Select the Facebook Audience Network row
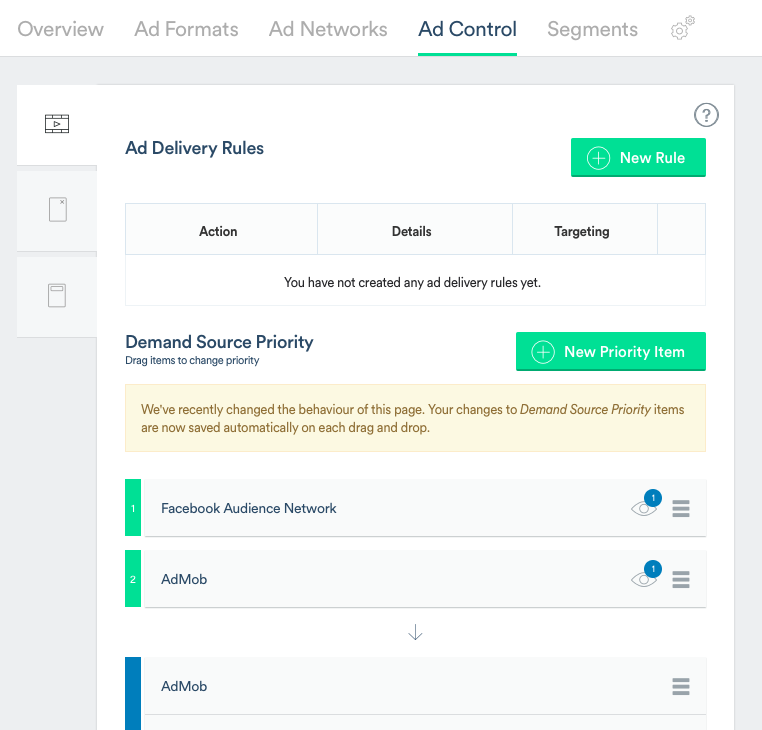The image size is (762, 730). tap(380, 508)
